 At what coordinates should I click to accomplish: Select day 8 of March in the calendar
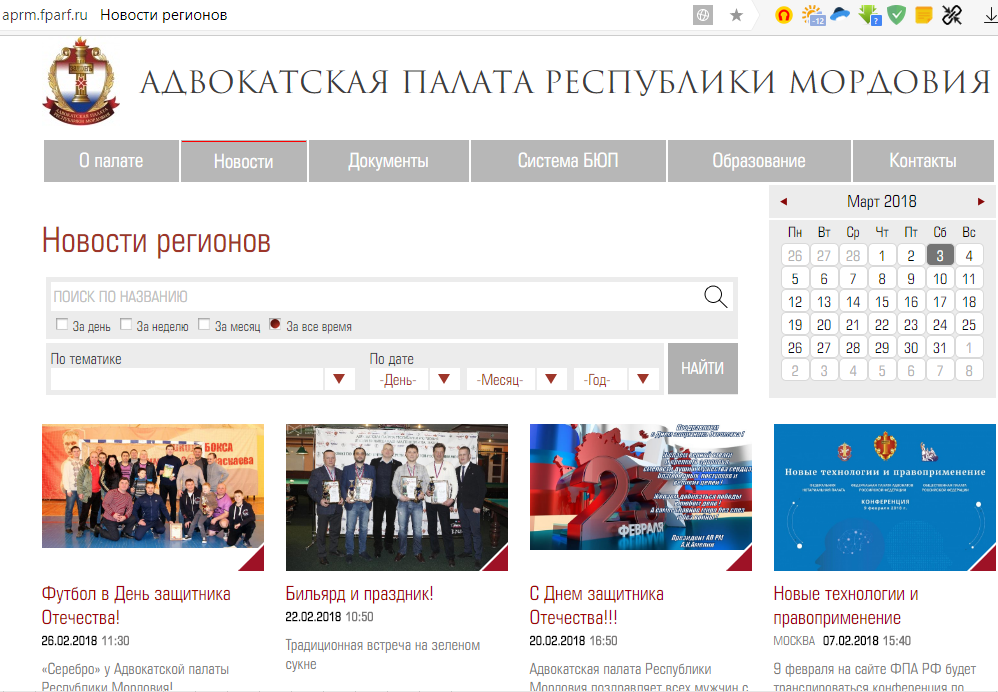coord(882,279)
